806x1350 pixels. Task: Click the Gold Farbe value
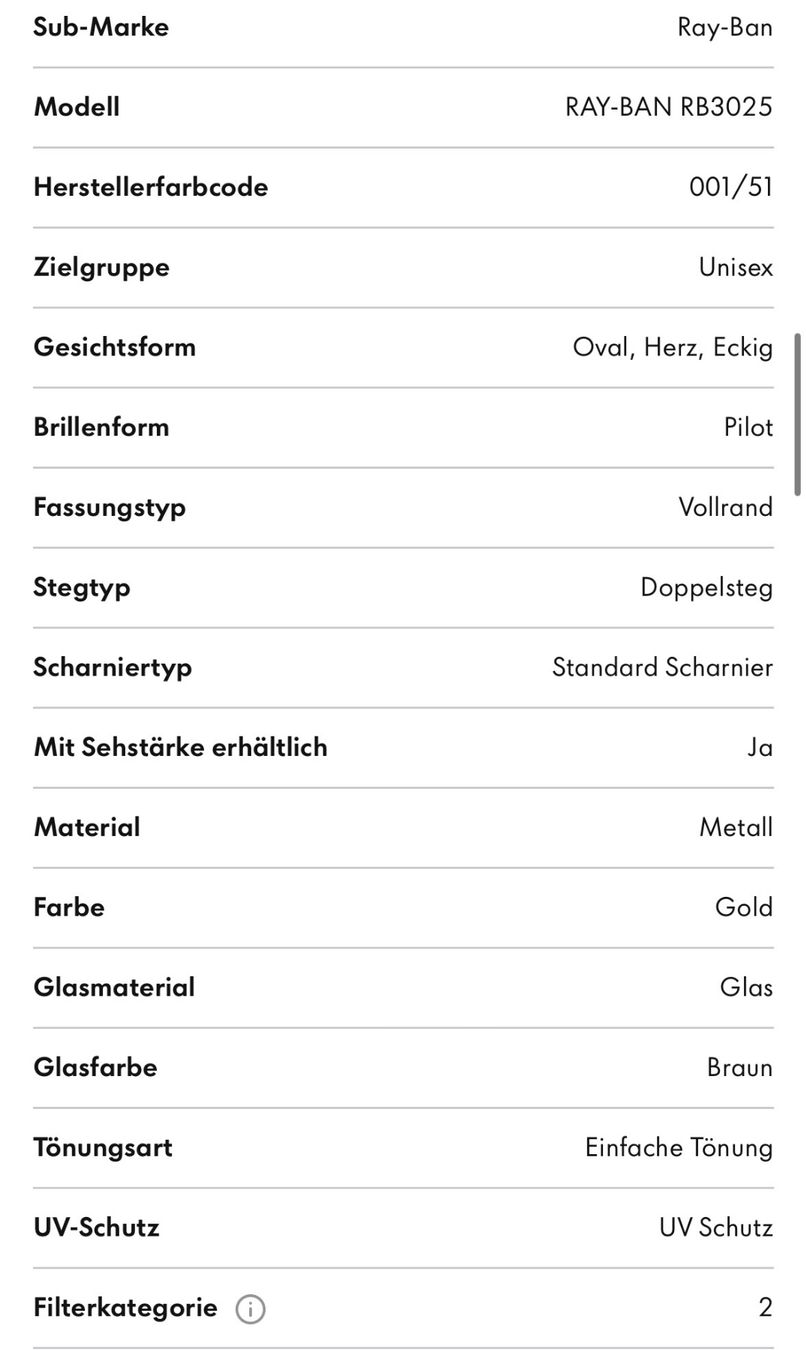point(744,907)
